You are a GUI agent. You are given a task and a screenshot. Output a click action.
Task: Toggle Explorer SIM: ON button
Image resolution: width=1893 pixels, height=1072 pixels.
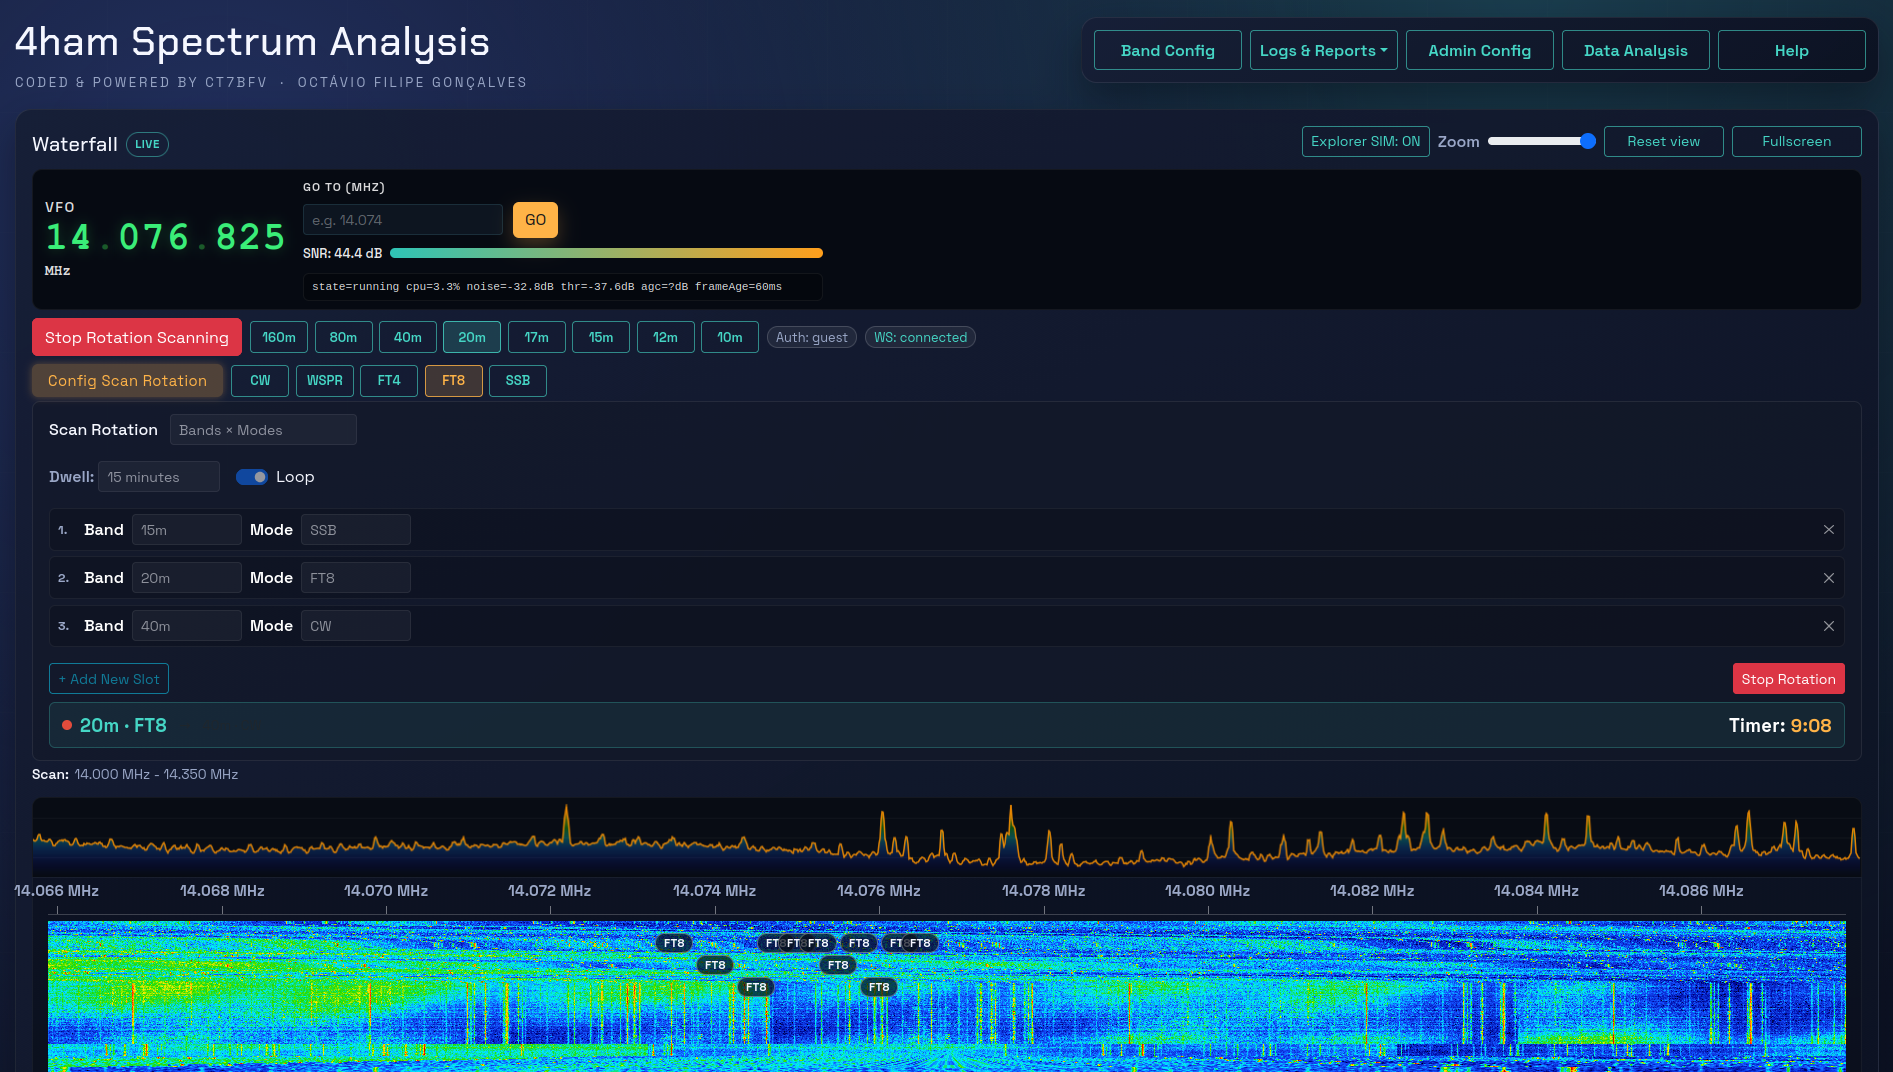pos(1365,141)
